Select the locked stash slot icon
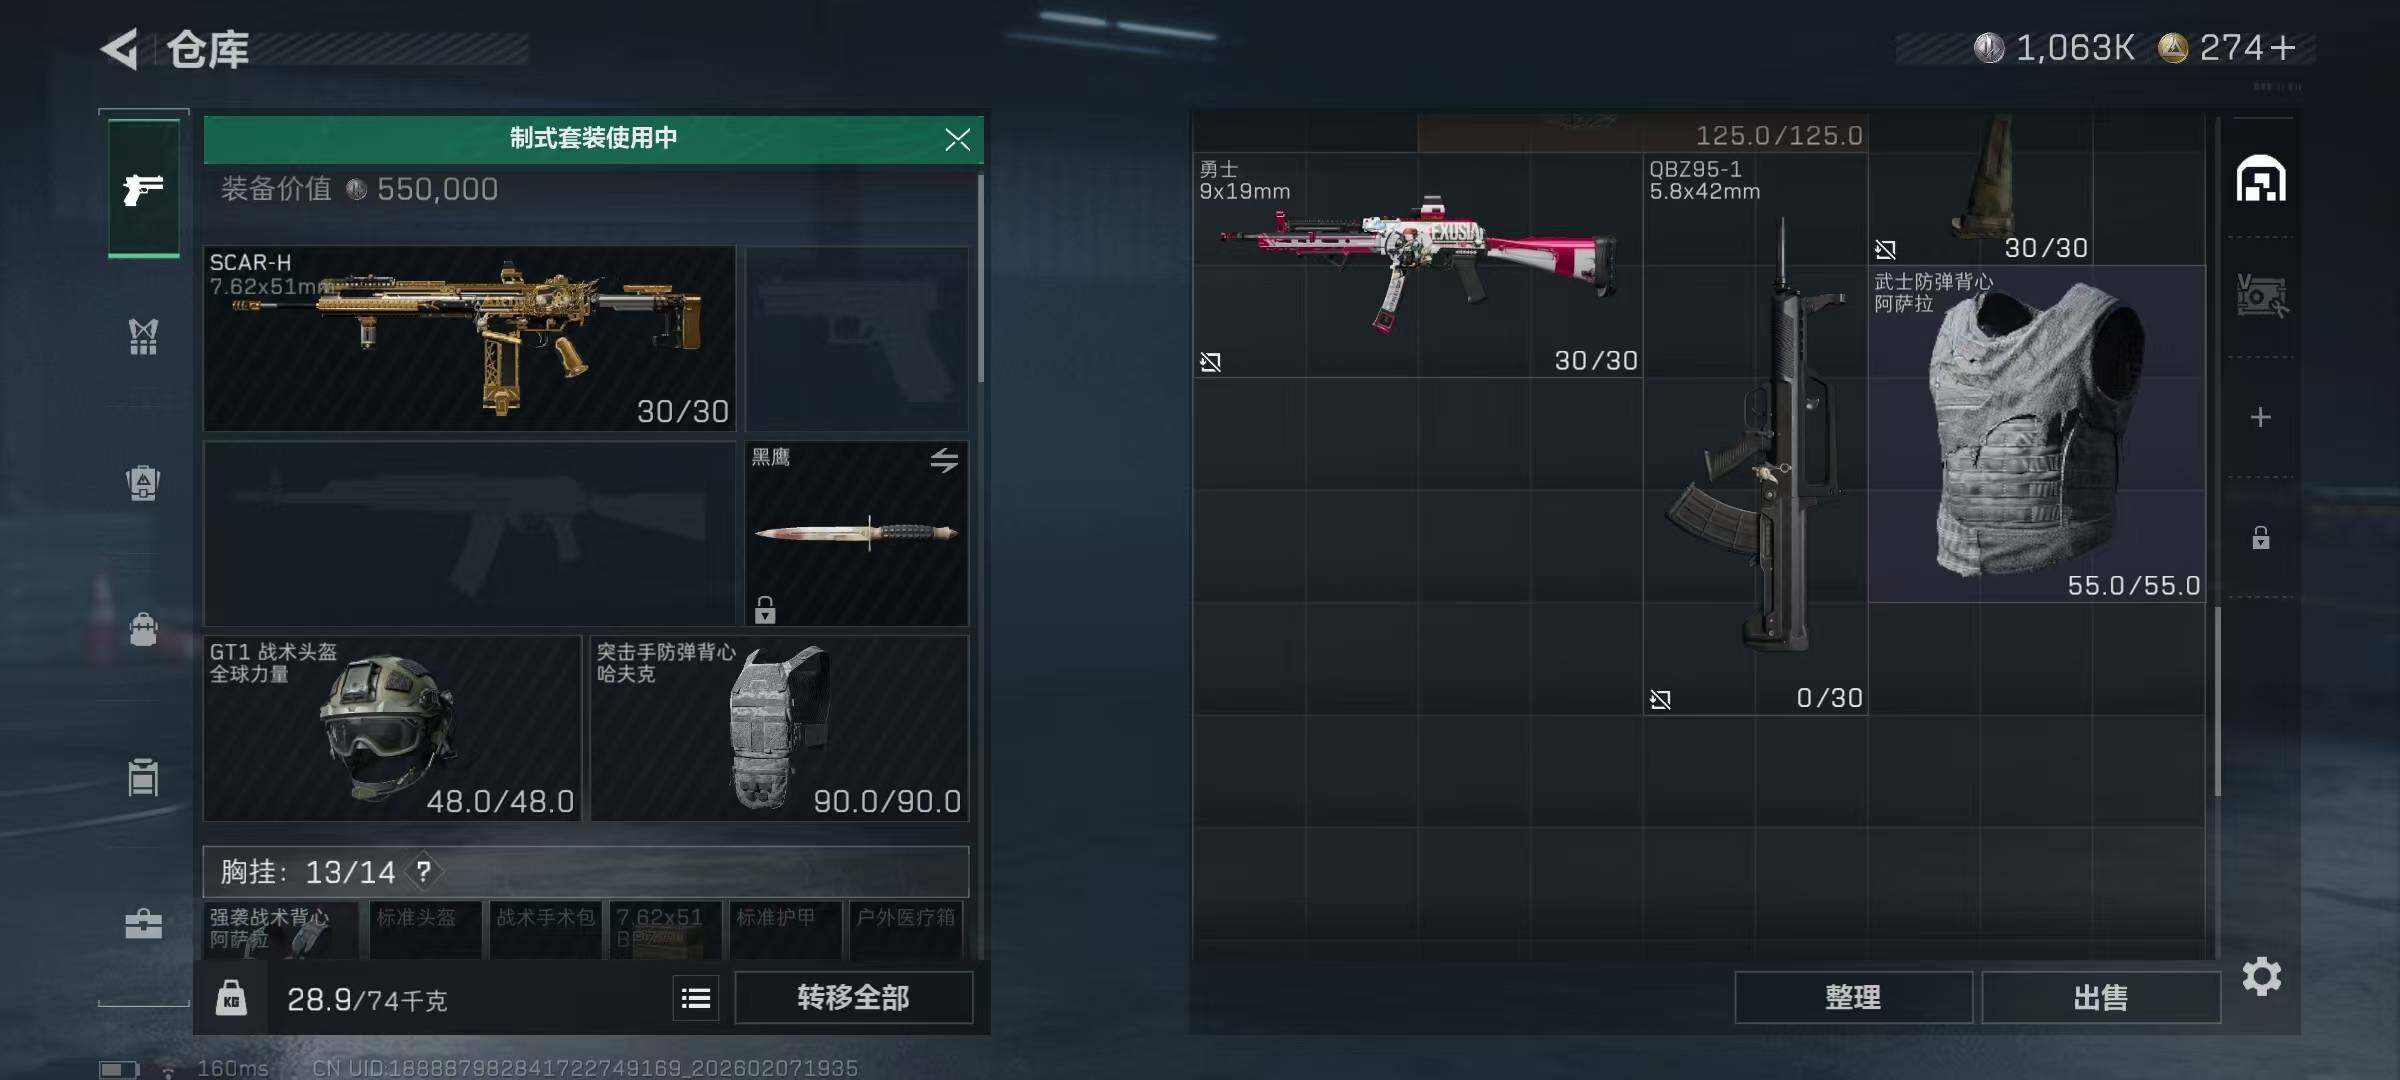2400x1080 pixels. (x=2261, y=538)
